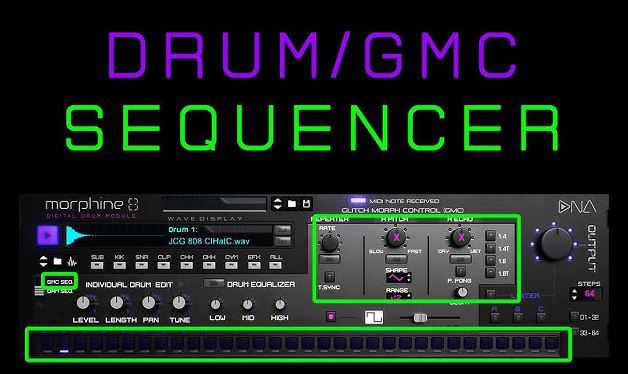Click the lit second step in sequencer row
Image resolution: width=628 pixels, height=374 pixels.
(x=64, y=344)
